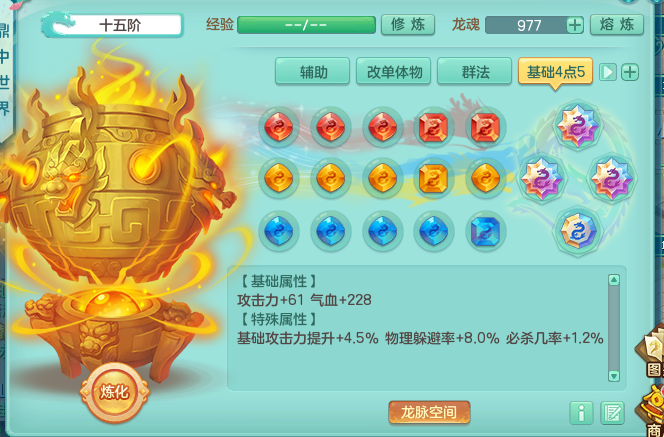
Task: Click the round 炼化 button
Action: click(114, 393)
